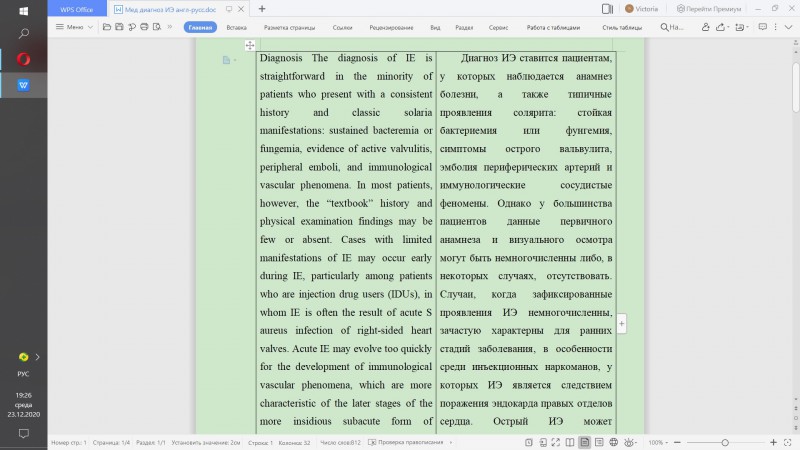Open the Рецензирование ribbon tab

point(391,28)
